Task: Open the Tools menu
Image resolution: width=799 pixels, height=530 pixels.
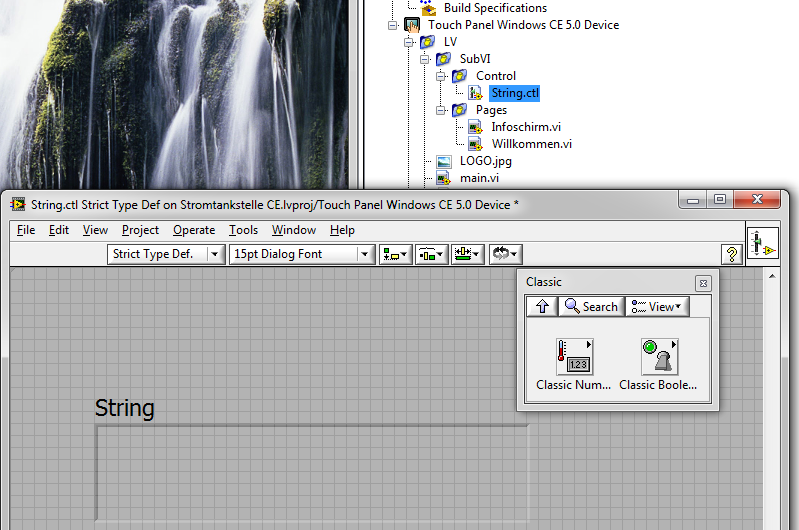Action: tap(243, 230)
